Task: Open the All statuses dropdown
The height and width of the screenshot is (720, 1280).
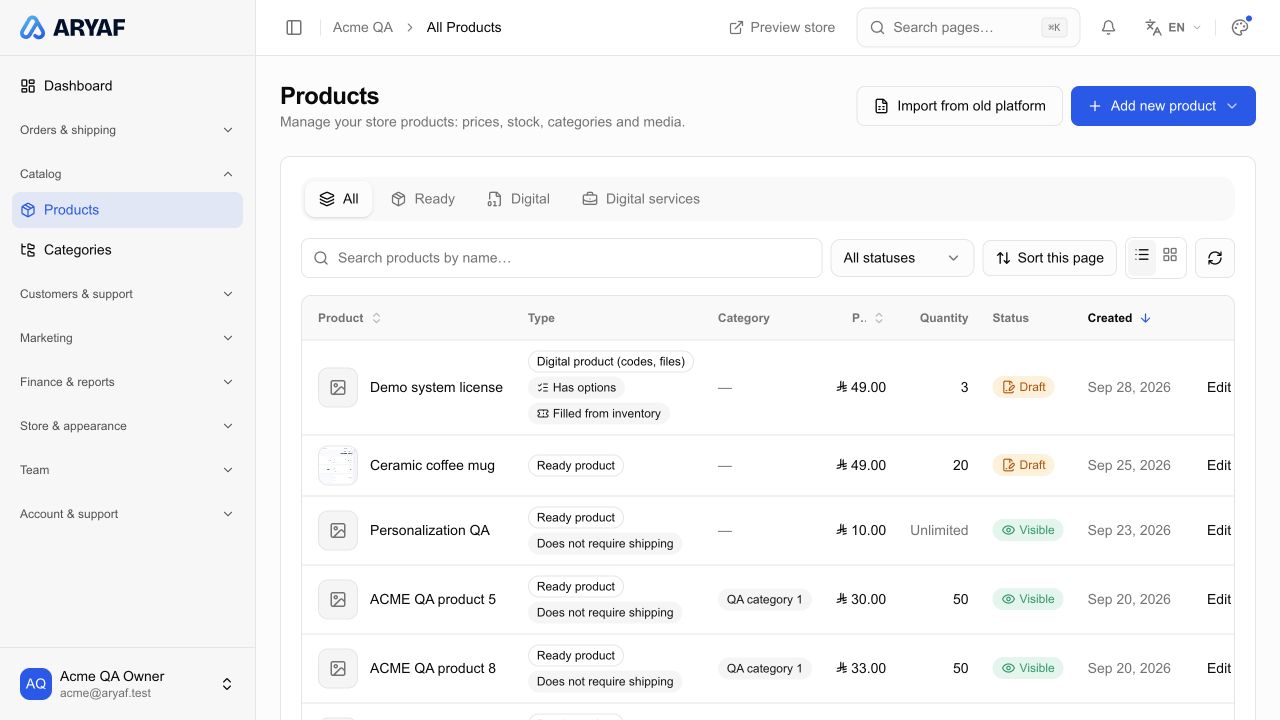Action: pyautogui.click(x=902, y=258)
